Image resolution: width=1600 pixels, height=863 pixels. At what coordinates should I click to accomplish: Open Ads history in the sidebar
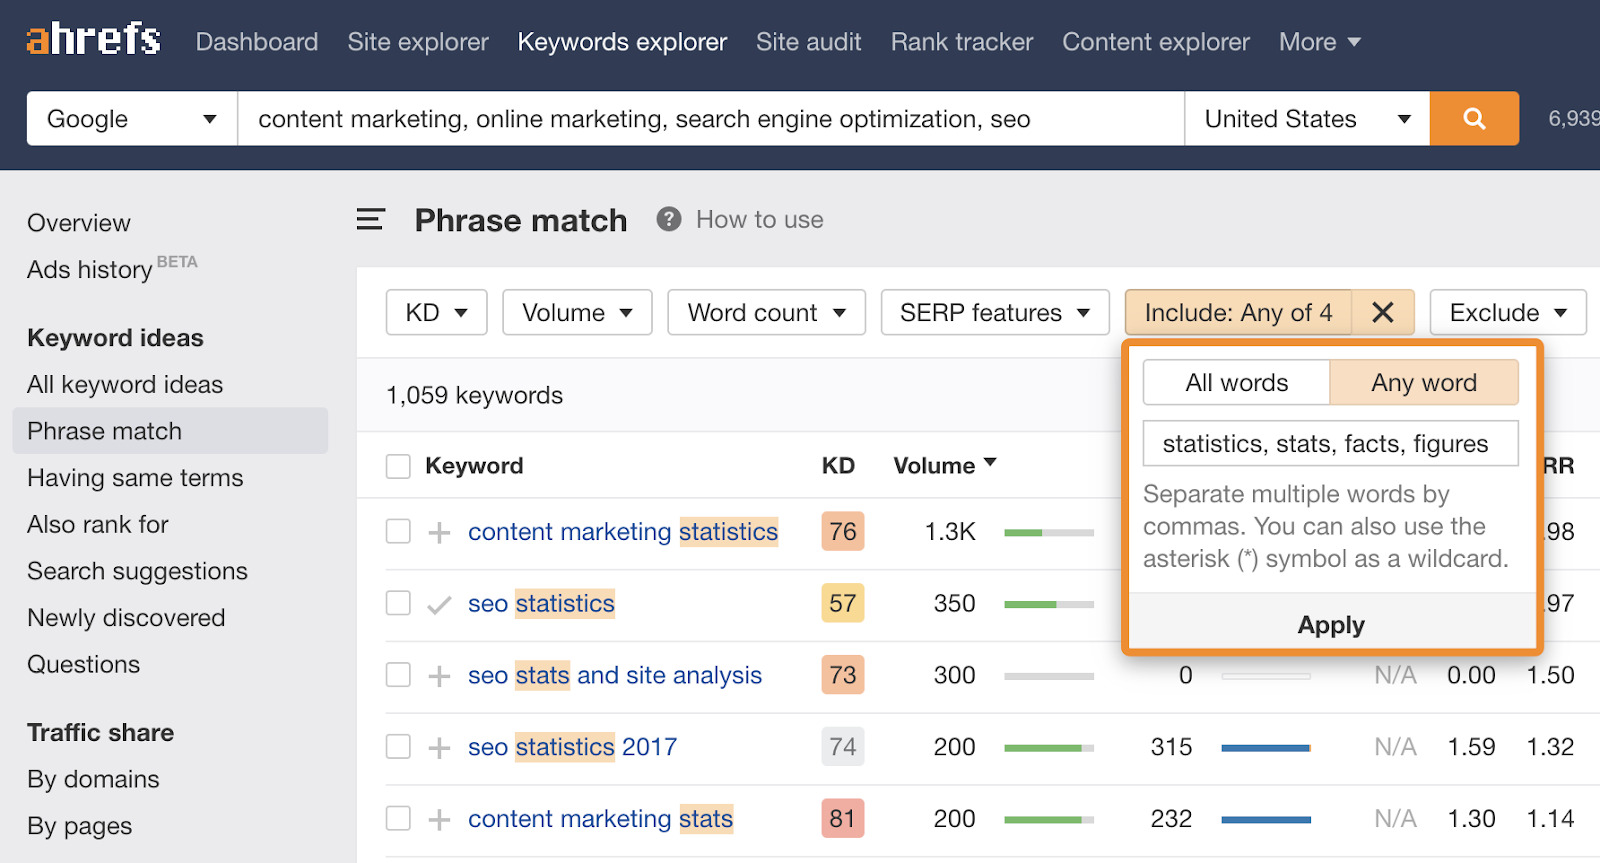click(x=112, y=268)
